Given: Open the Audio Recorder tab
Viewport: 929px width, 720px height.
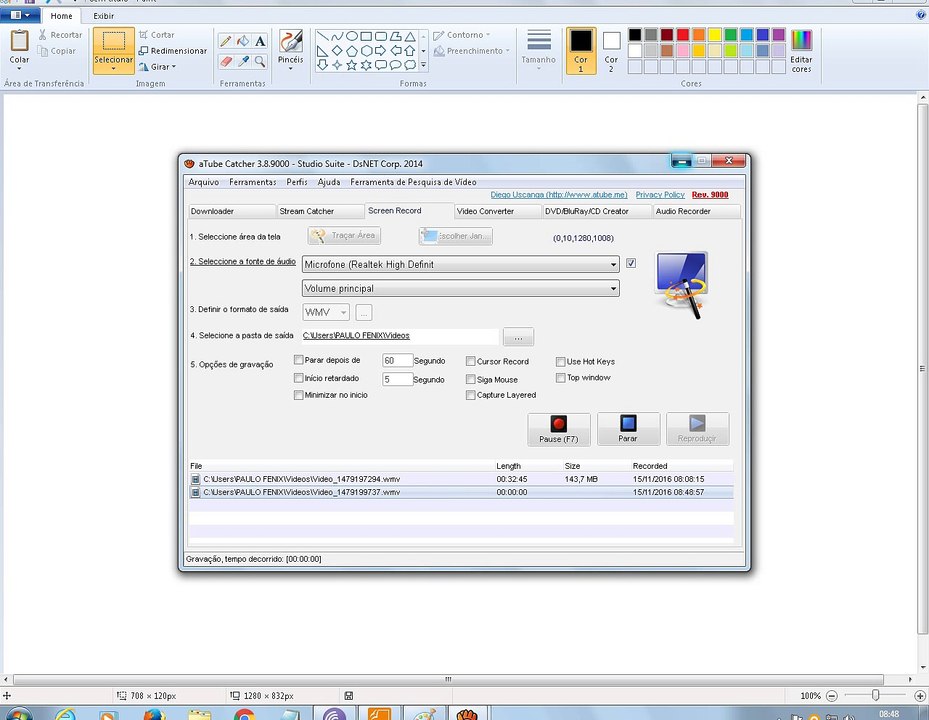Looking at the screenshot, I should coord(697,211).
